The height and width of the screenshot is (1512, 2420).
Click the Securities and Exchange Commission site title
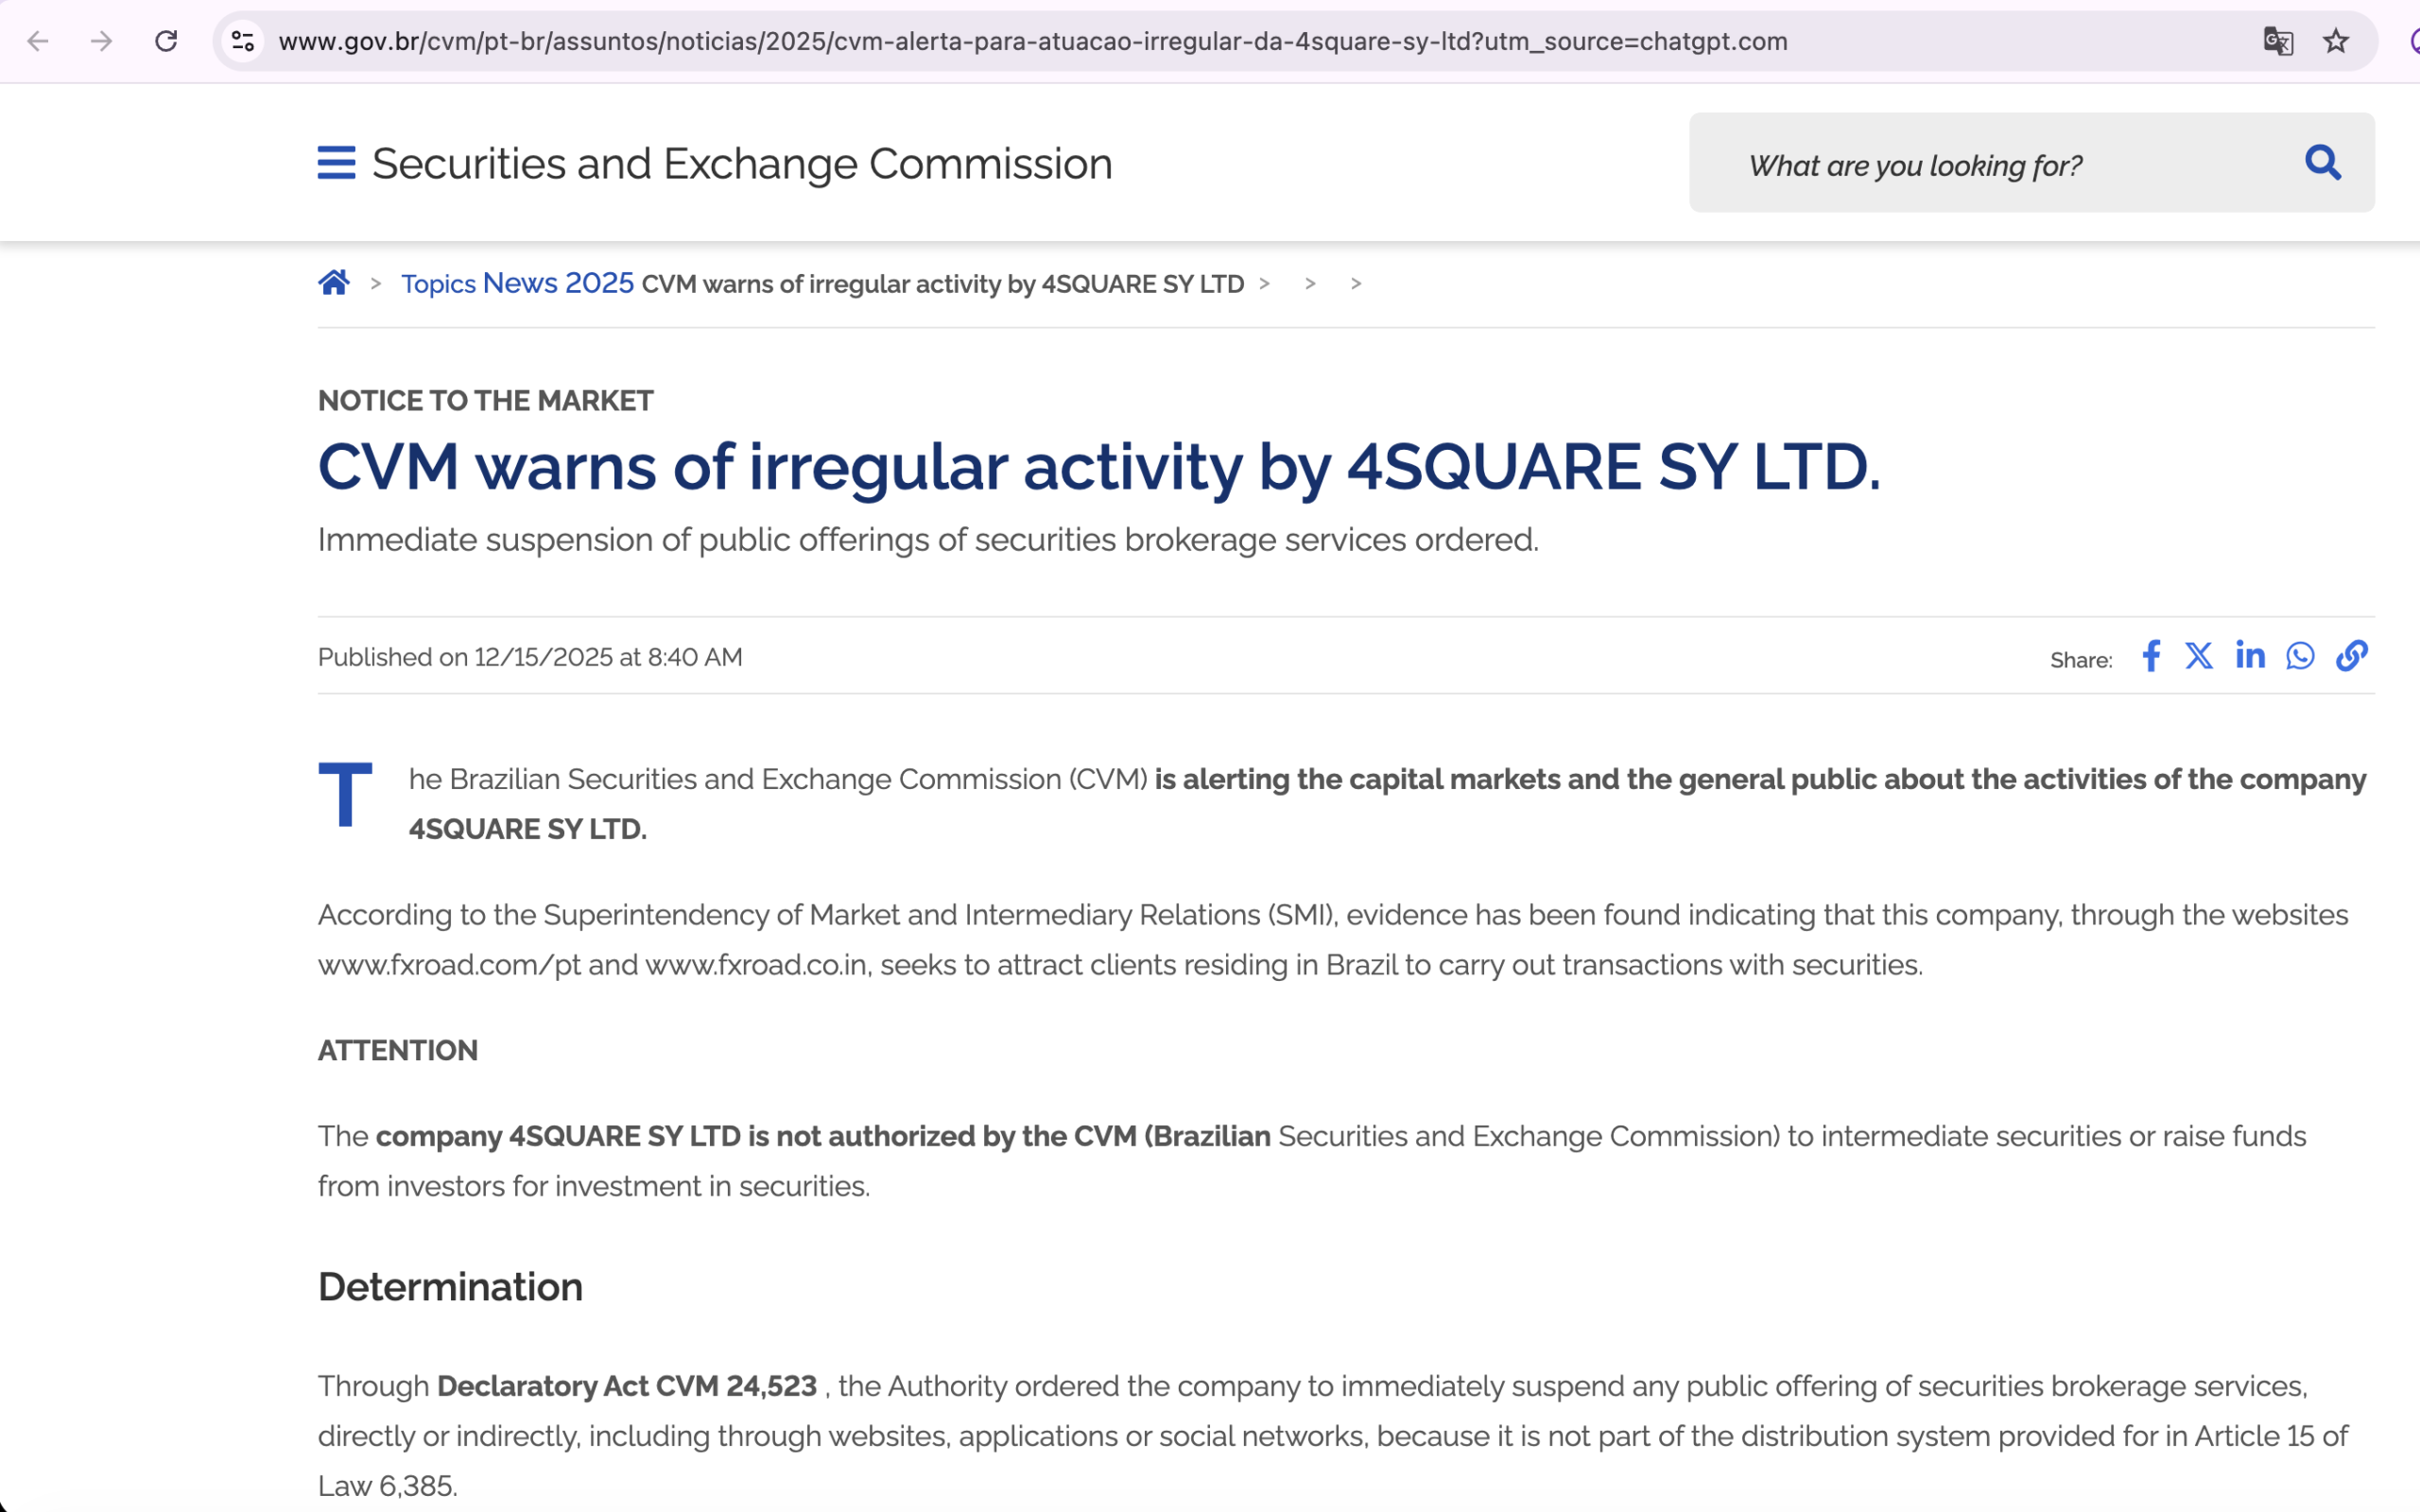tap(742, 163)
